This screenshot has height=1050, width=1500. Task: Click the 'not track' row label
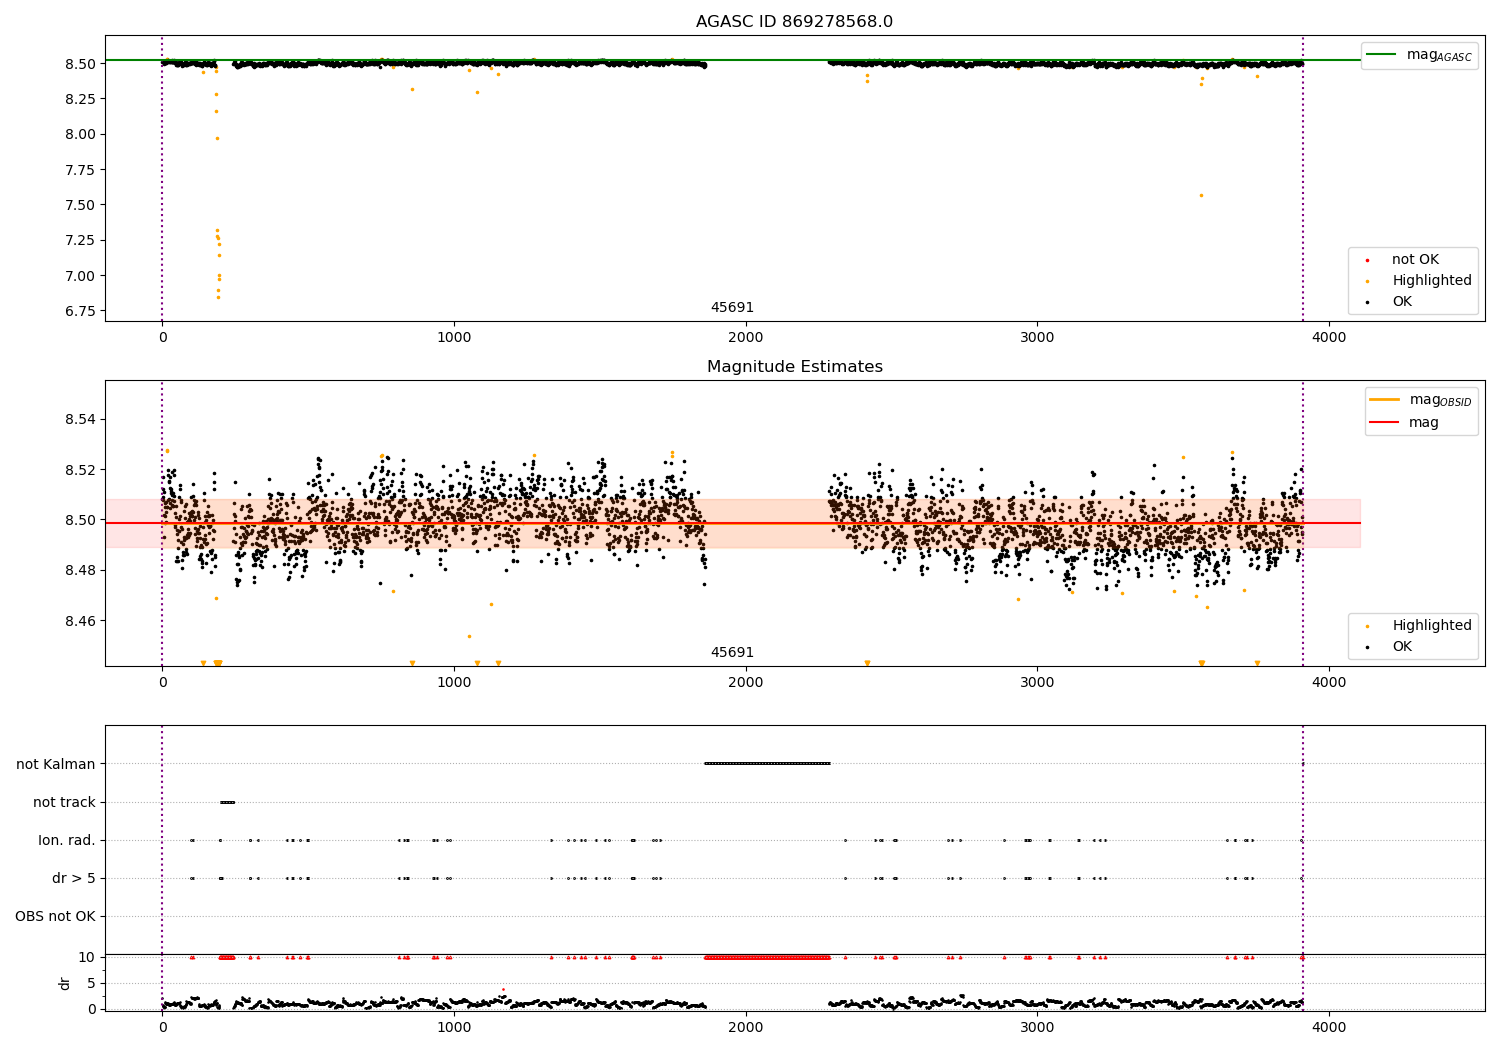pos(64,802)
